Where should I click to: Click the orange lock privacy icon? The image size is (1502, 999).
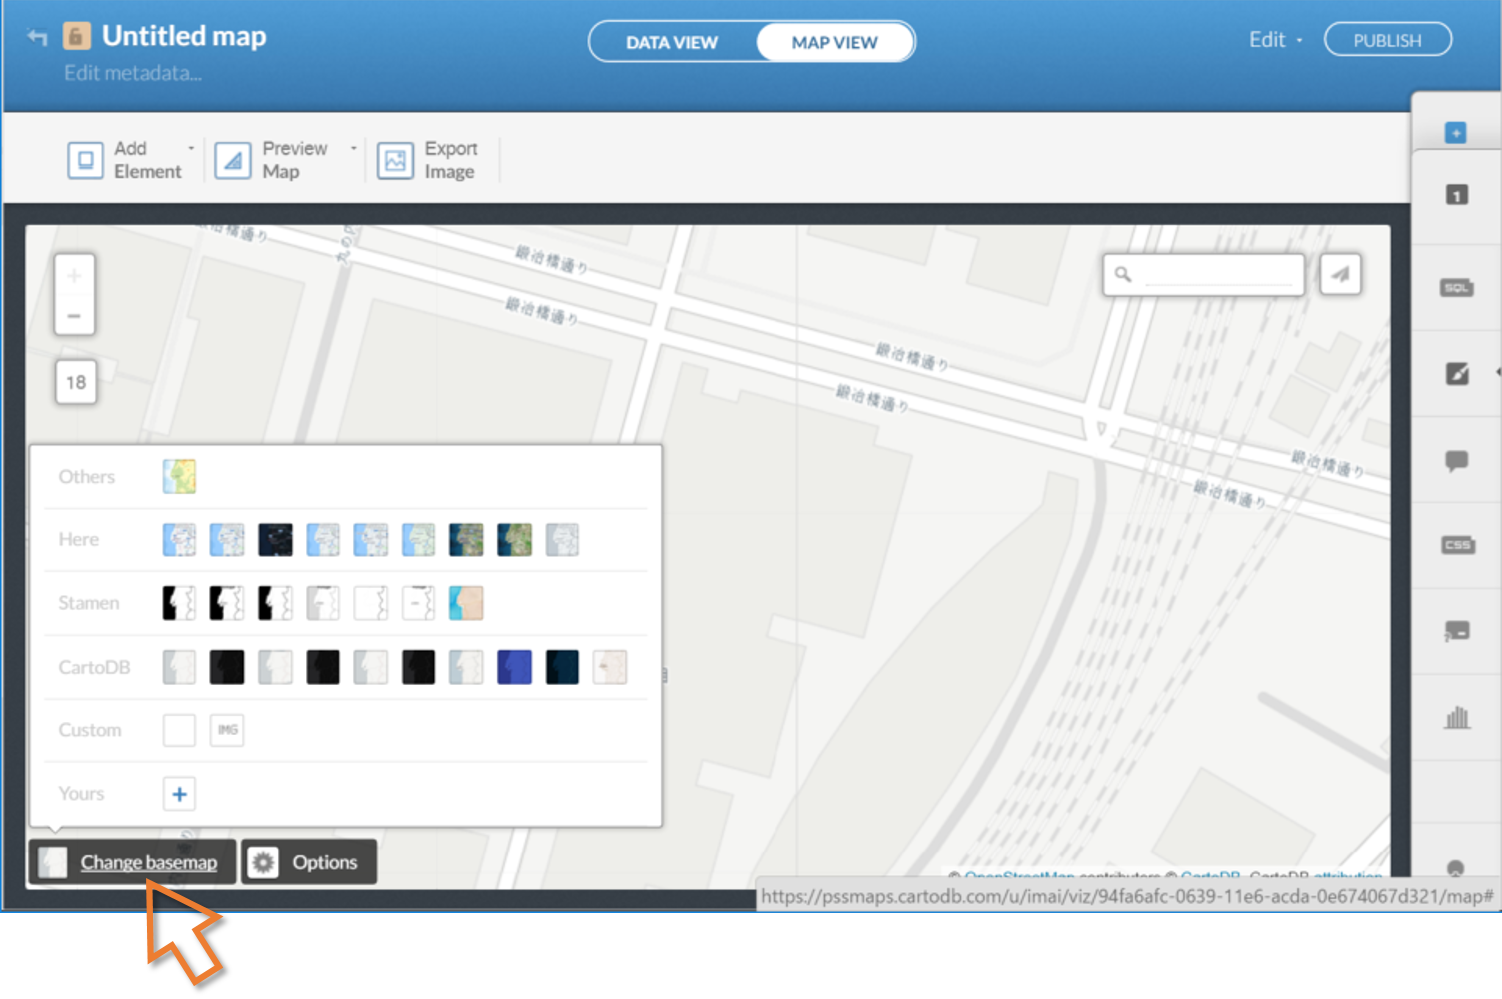coord(77,36)
